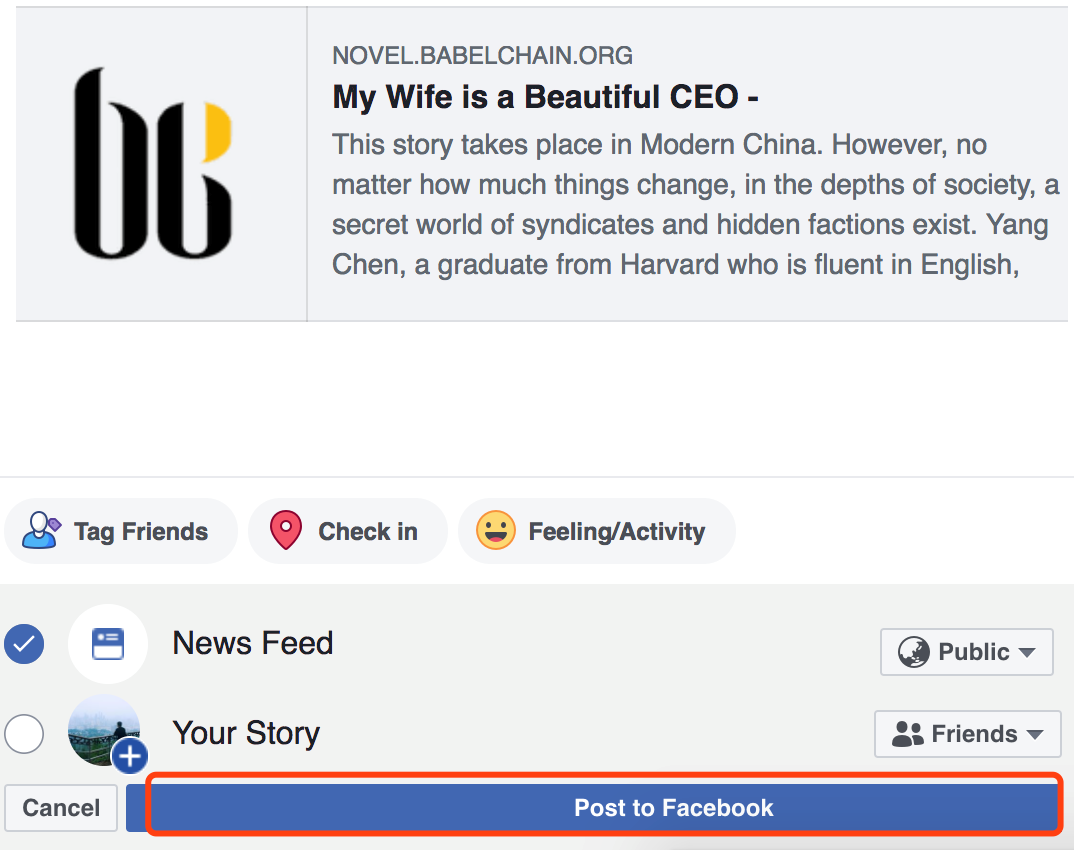1074x850 pixels.
Task: Cancel the share dialog
Action: click(61, 808)
